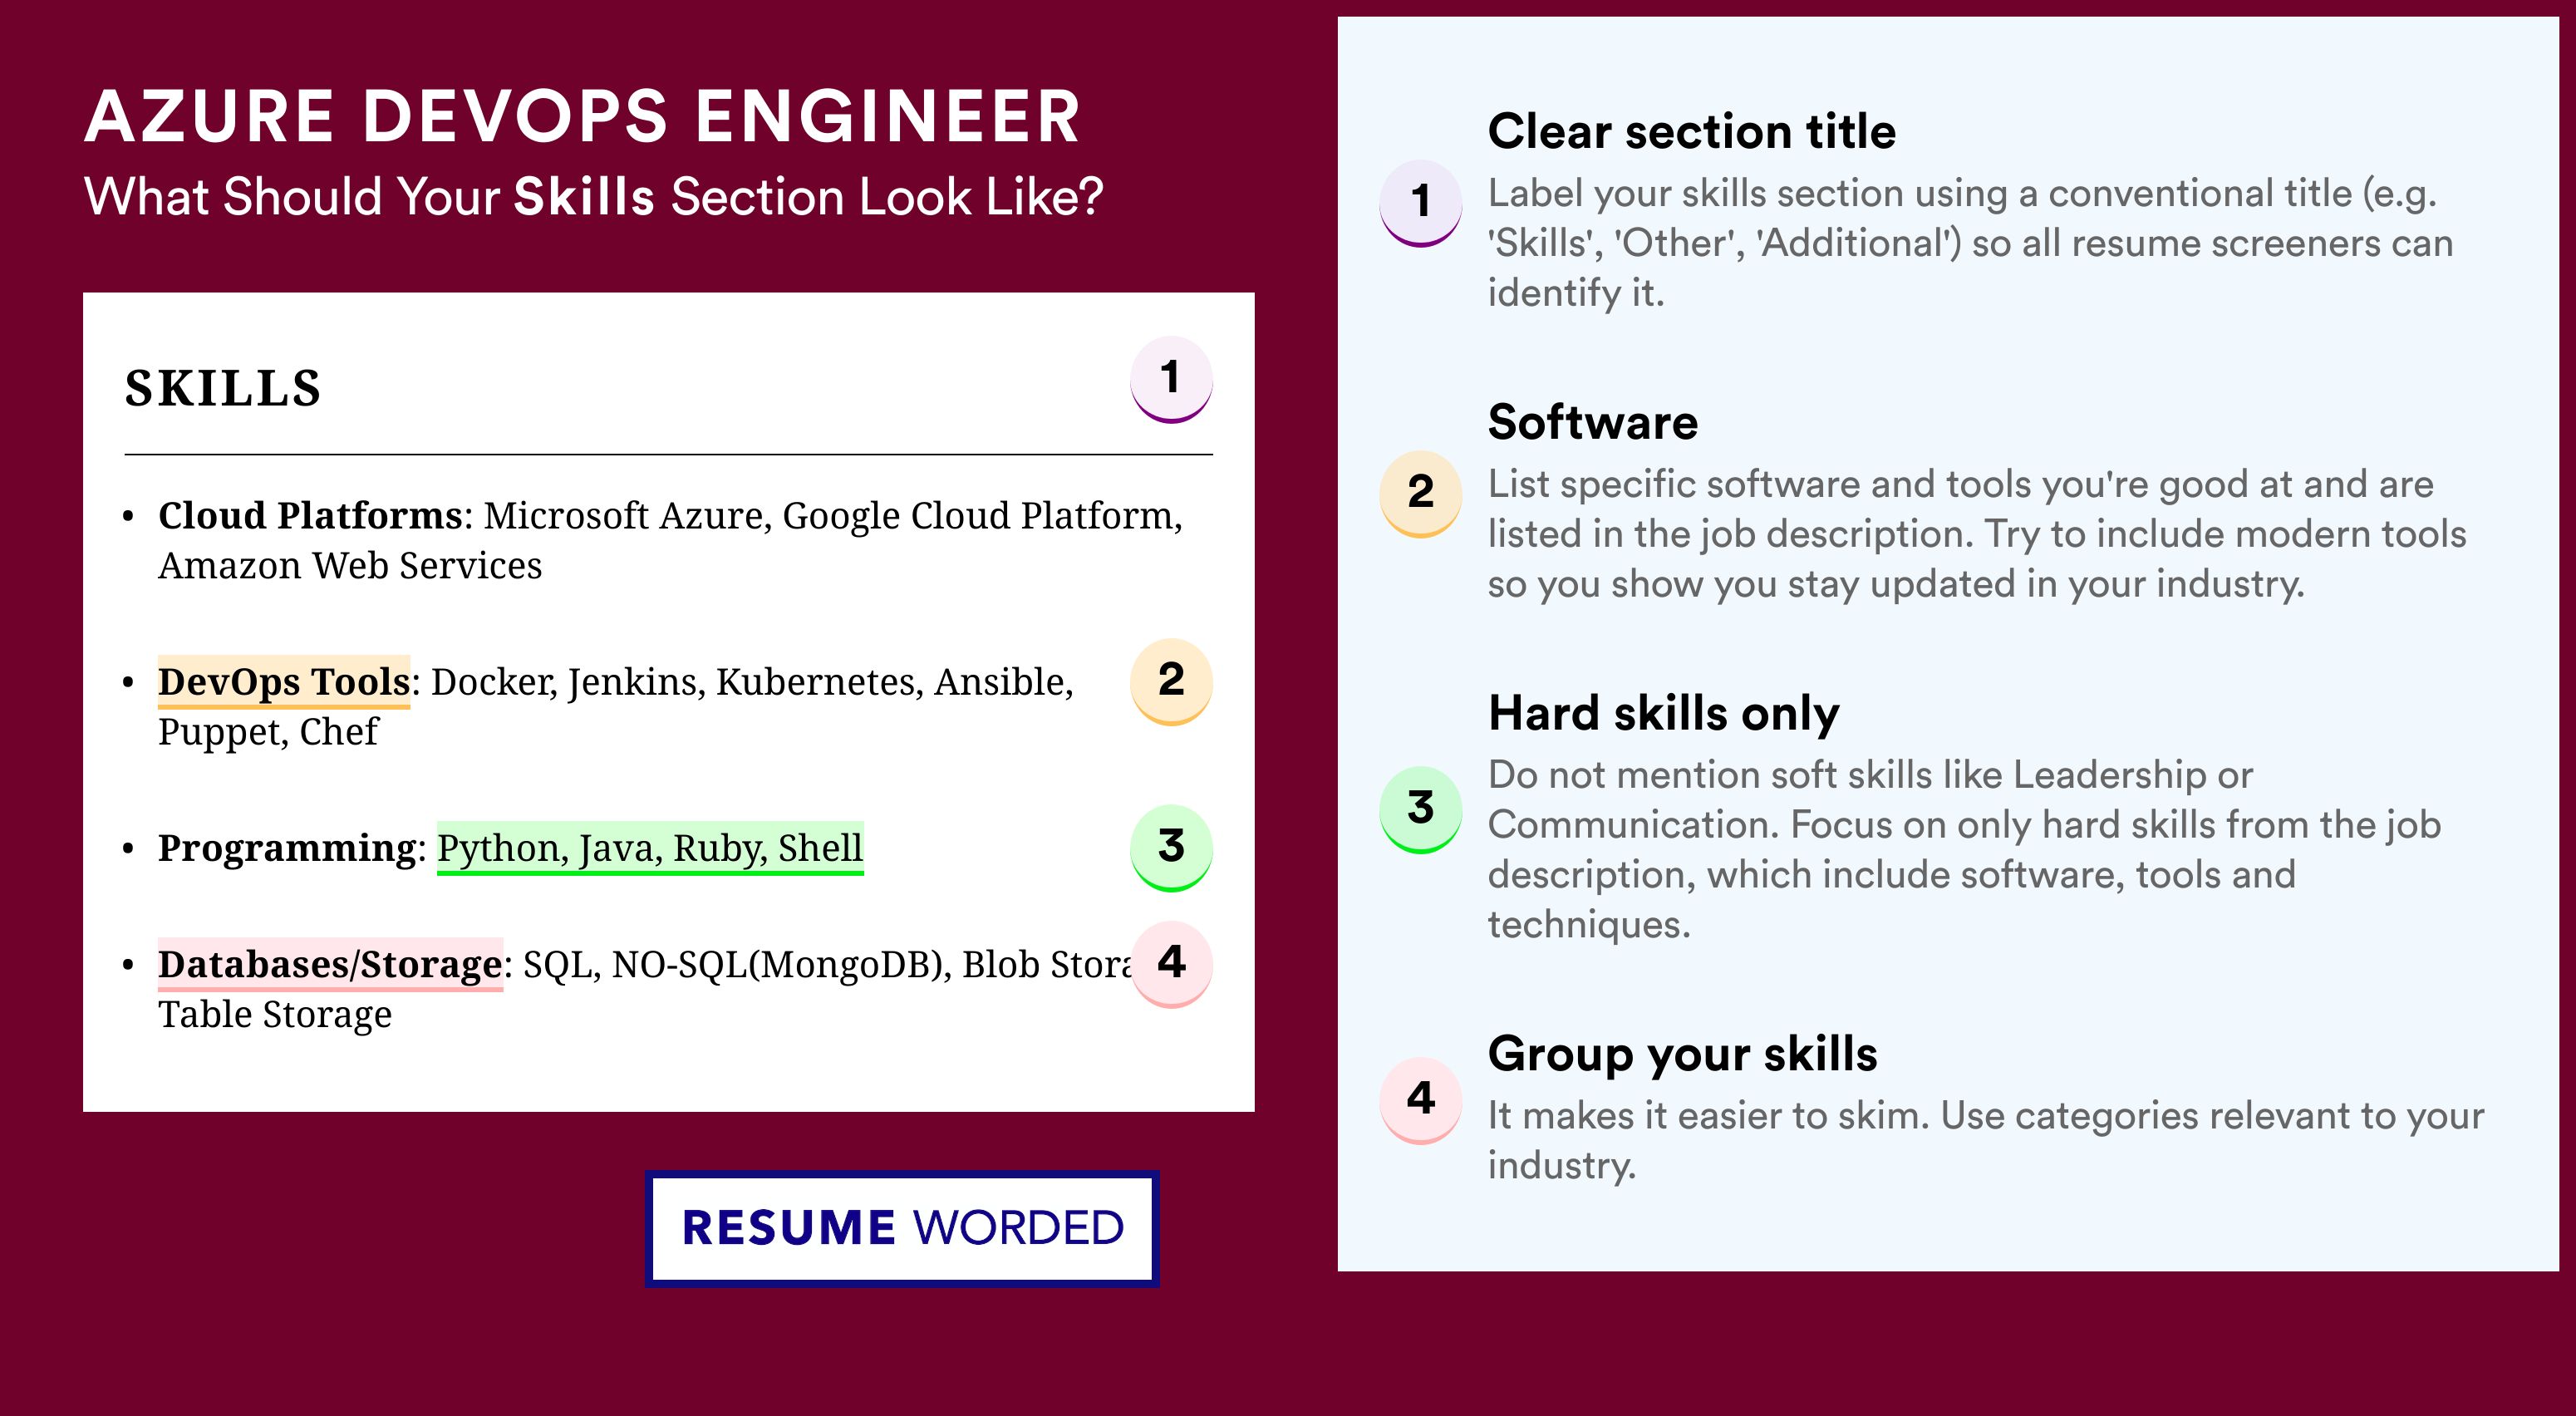
Task: Click the green number 3 badge beside Programming line
Action: coord(1171,847)
